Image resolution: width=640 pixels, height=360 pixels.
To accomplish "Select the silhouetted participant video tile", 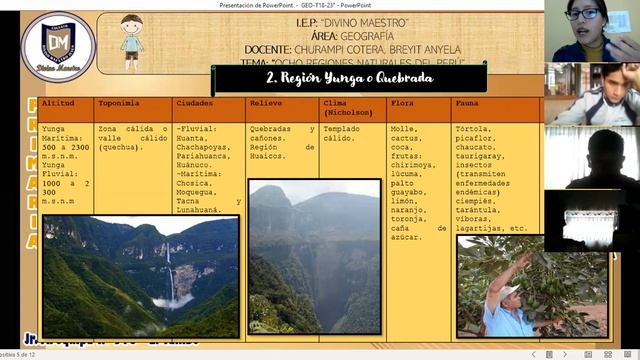I will (592, 158).
